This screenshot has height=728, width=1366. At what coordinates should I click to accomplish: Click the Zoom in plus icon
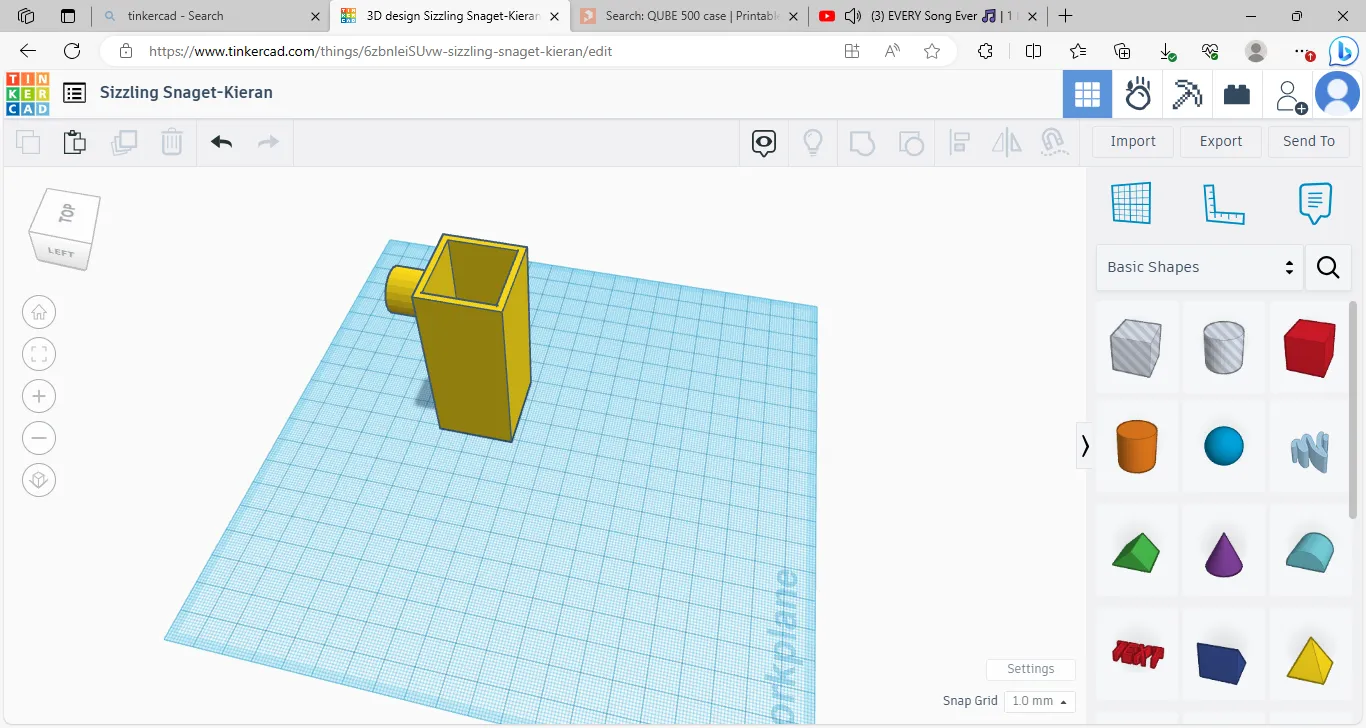(39, 396)
